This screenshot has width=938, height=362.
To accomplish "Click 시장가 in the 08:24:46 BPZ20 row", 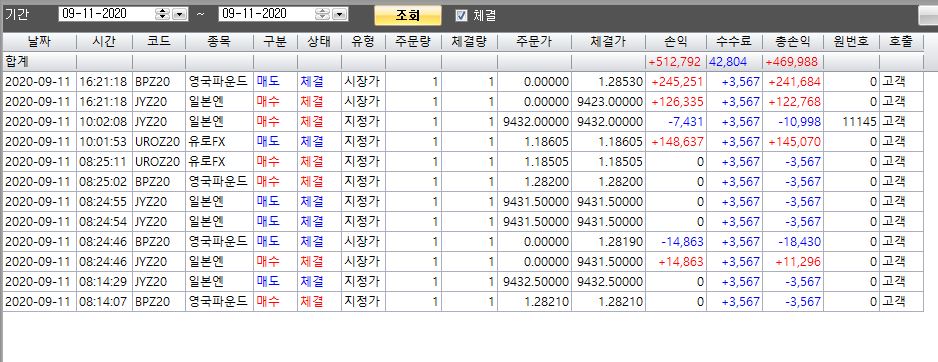I will [361, 242].
